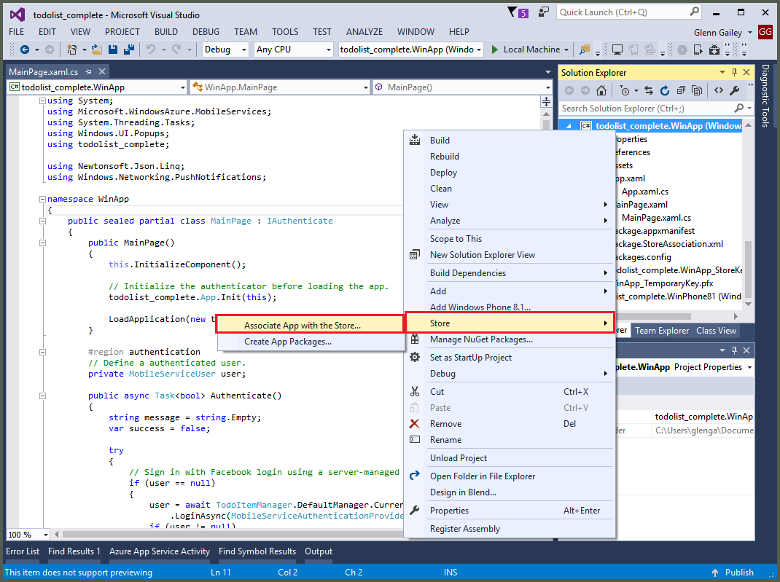780x582 pixels.
Task: Click Publish in the status bar
Action: click(x=739, y=573)
